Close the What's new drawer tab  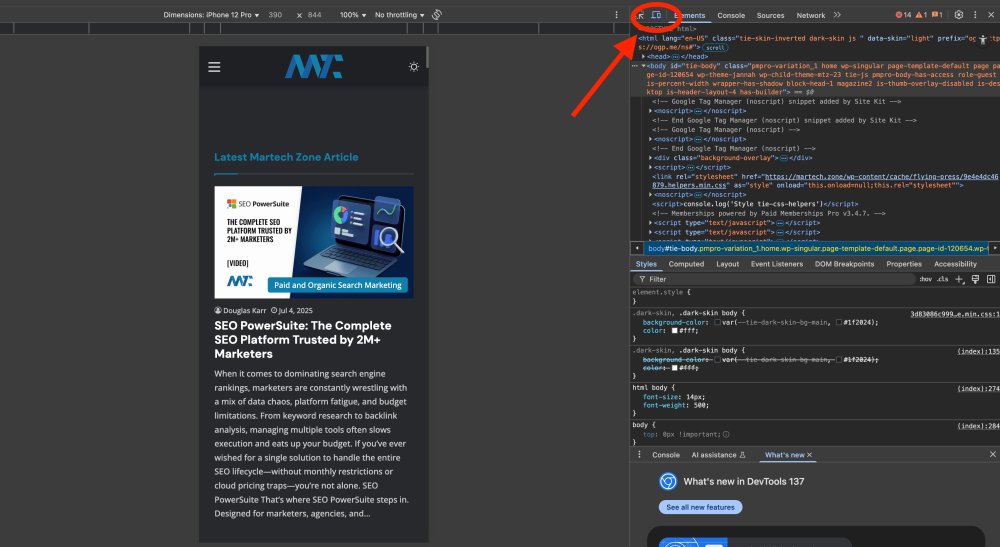[809, 455]
